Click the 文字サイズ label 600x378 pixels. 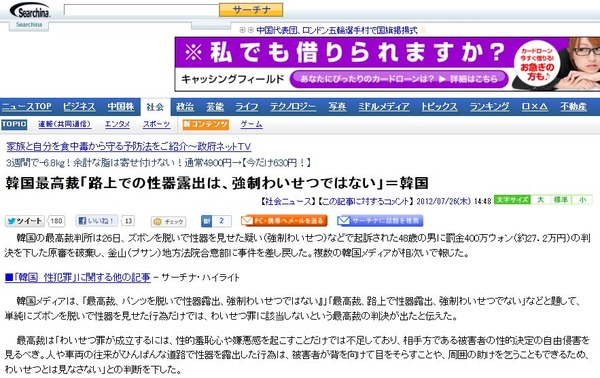pyautogui.click(x=512, y=200)
